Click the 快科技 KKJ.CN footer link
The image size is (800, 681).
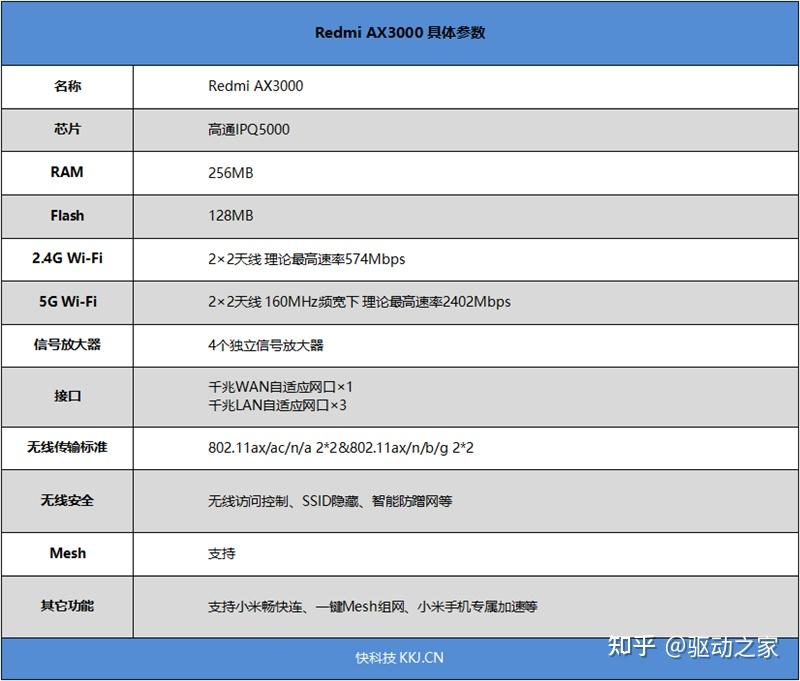point(400,658)
